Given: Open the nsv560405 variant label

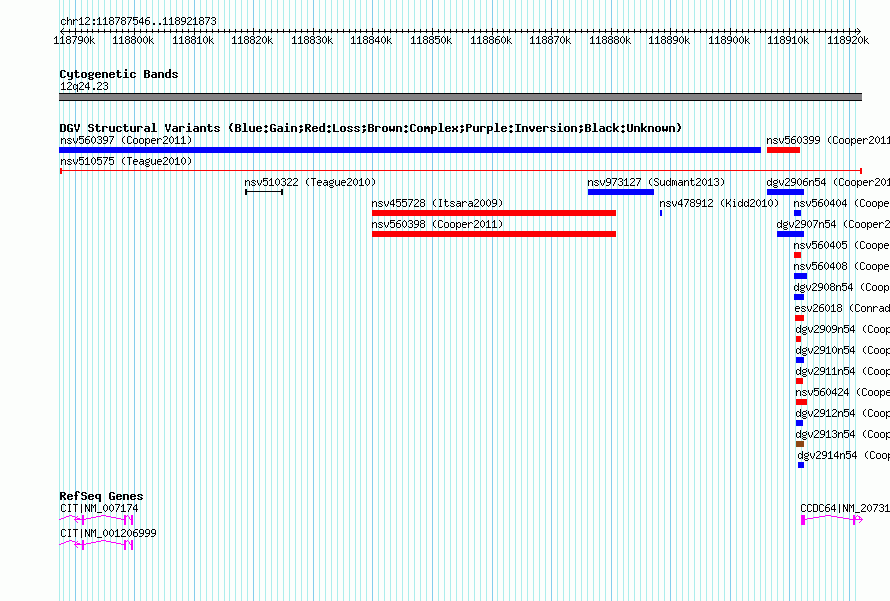Looking at the screenshot, I should tap(841, 245).
